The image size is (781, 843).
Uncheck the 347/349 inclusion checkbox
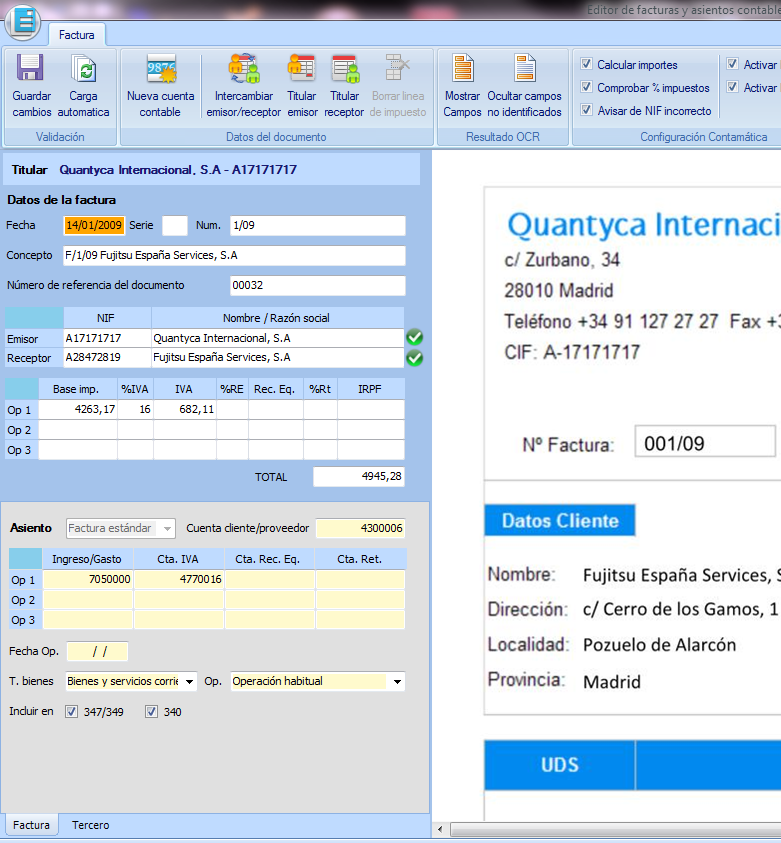pos(71,712)
